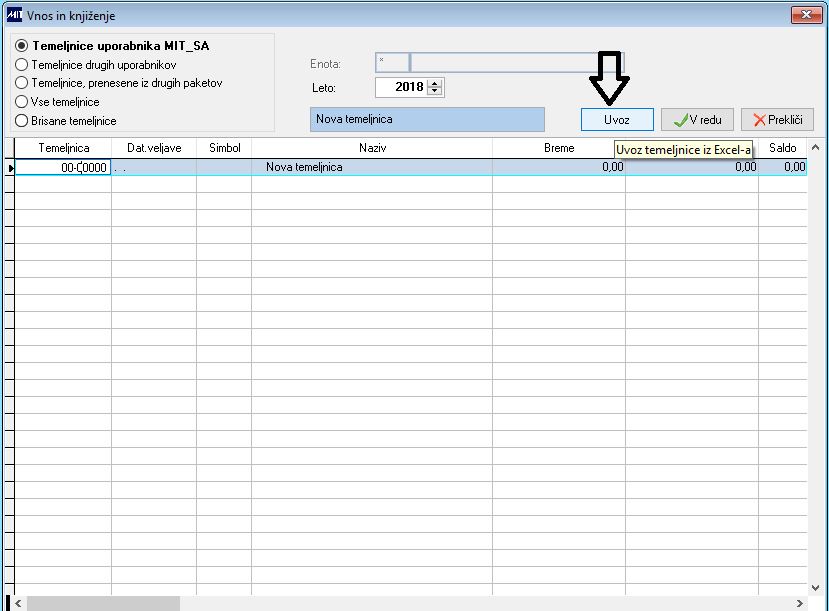Click the row indicator arrow beside 00-C0000
Image resolution: width=829 pixels, height=611 pixels.
(x=11, y=168)
